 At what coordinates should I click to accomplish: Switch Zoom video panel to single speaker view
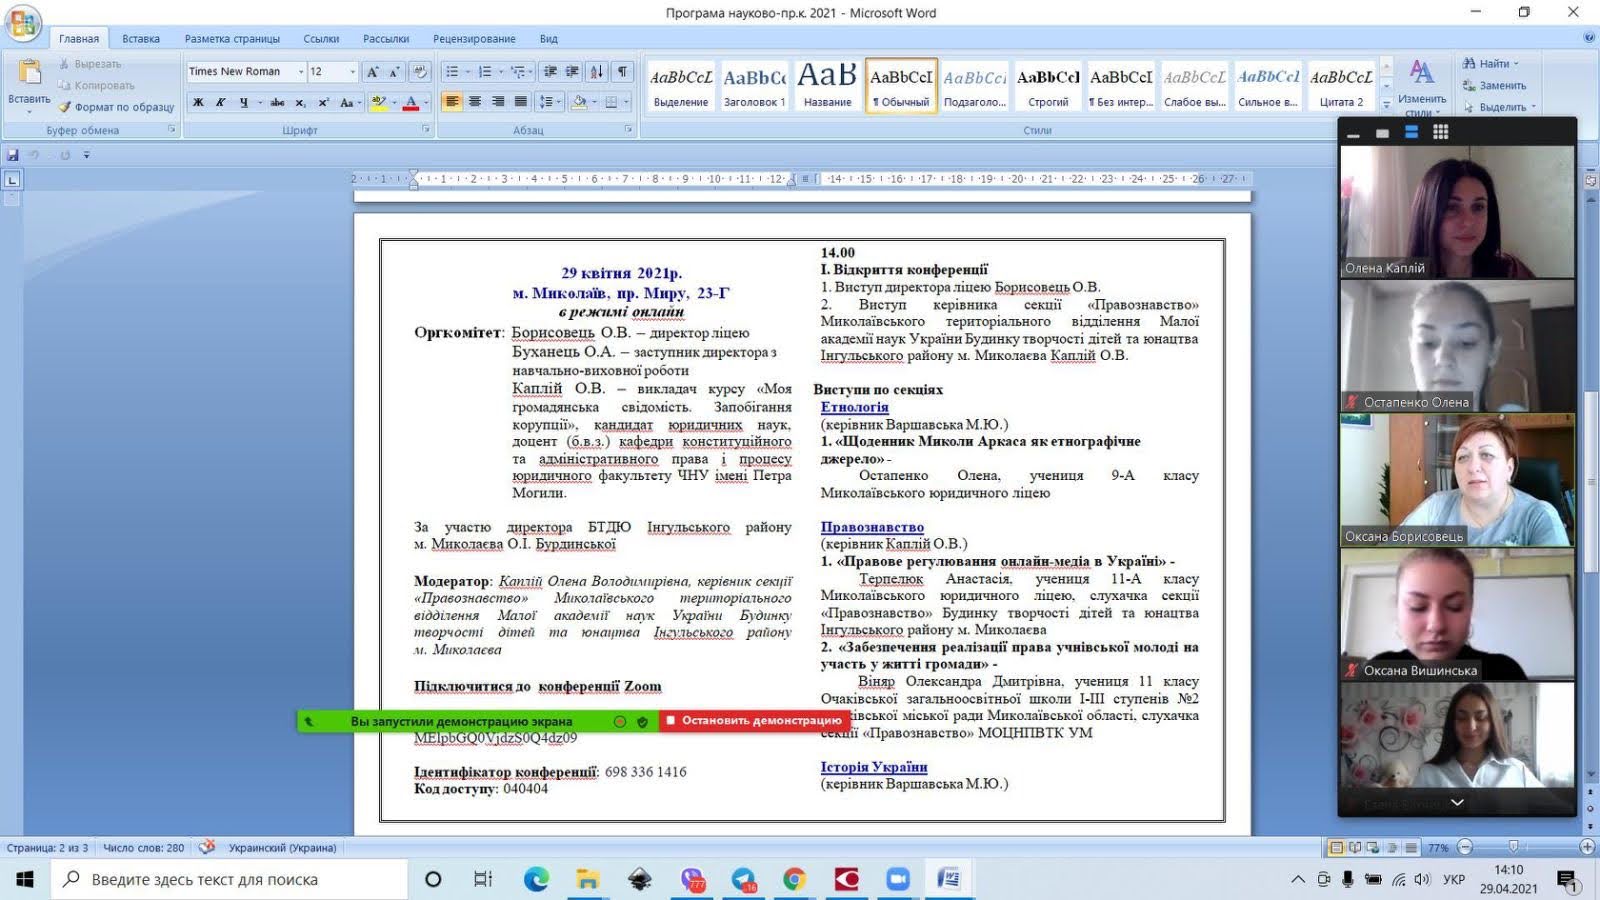(1382, 133)
